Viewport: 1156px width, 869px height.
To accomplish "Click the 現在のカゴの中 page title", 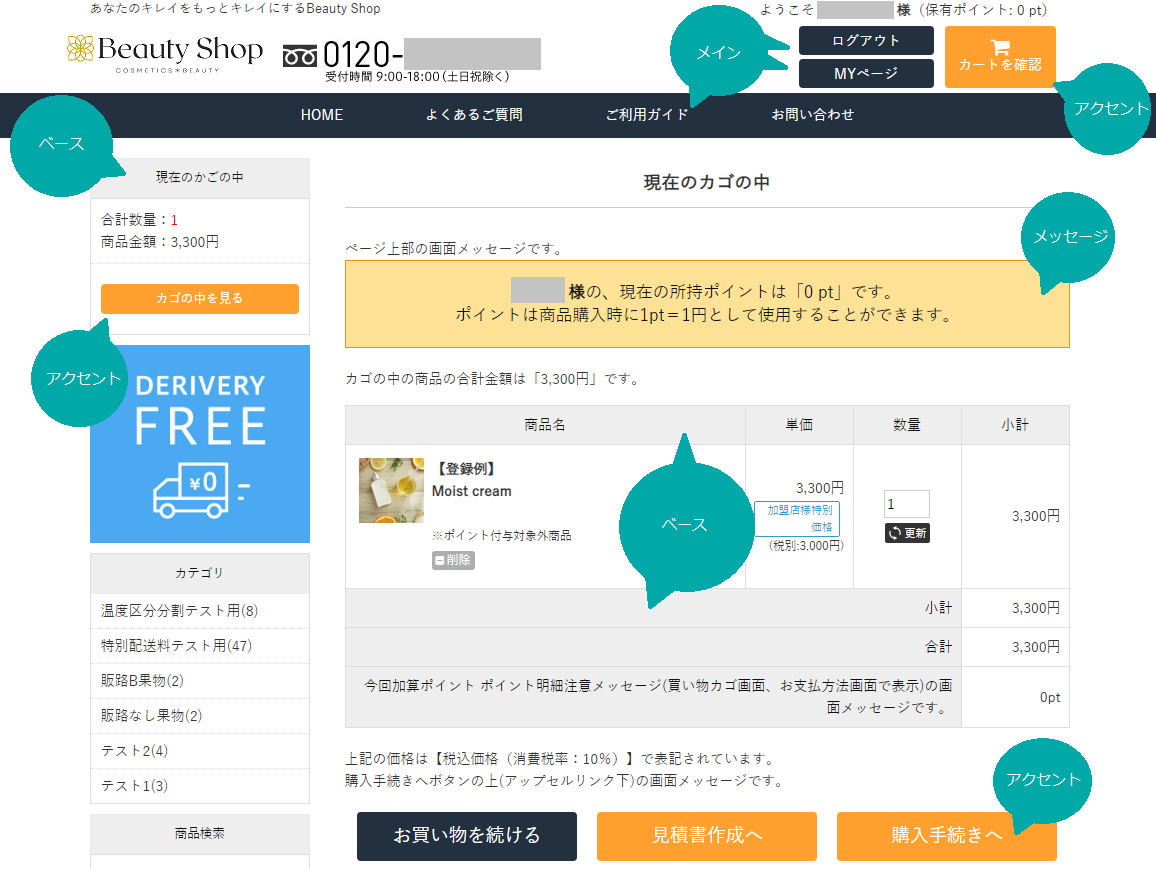I will click(707, 183).
